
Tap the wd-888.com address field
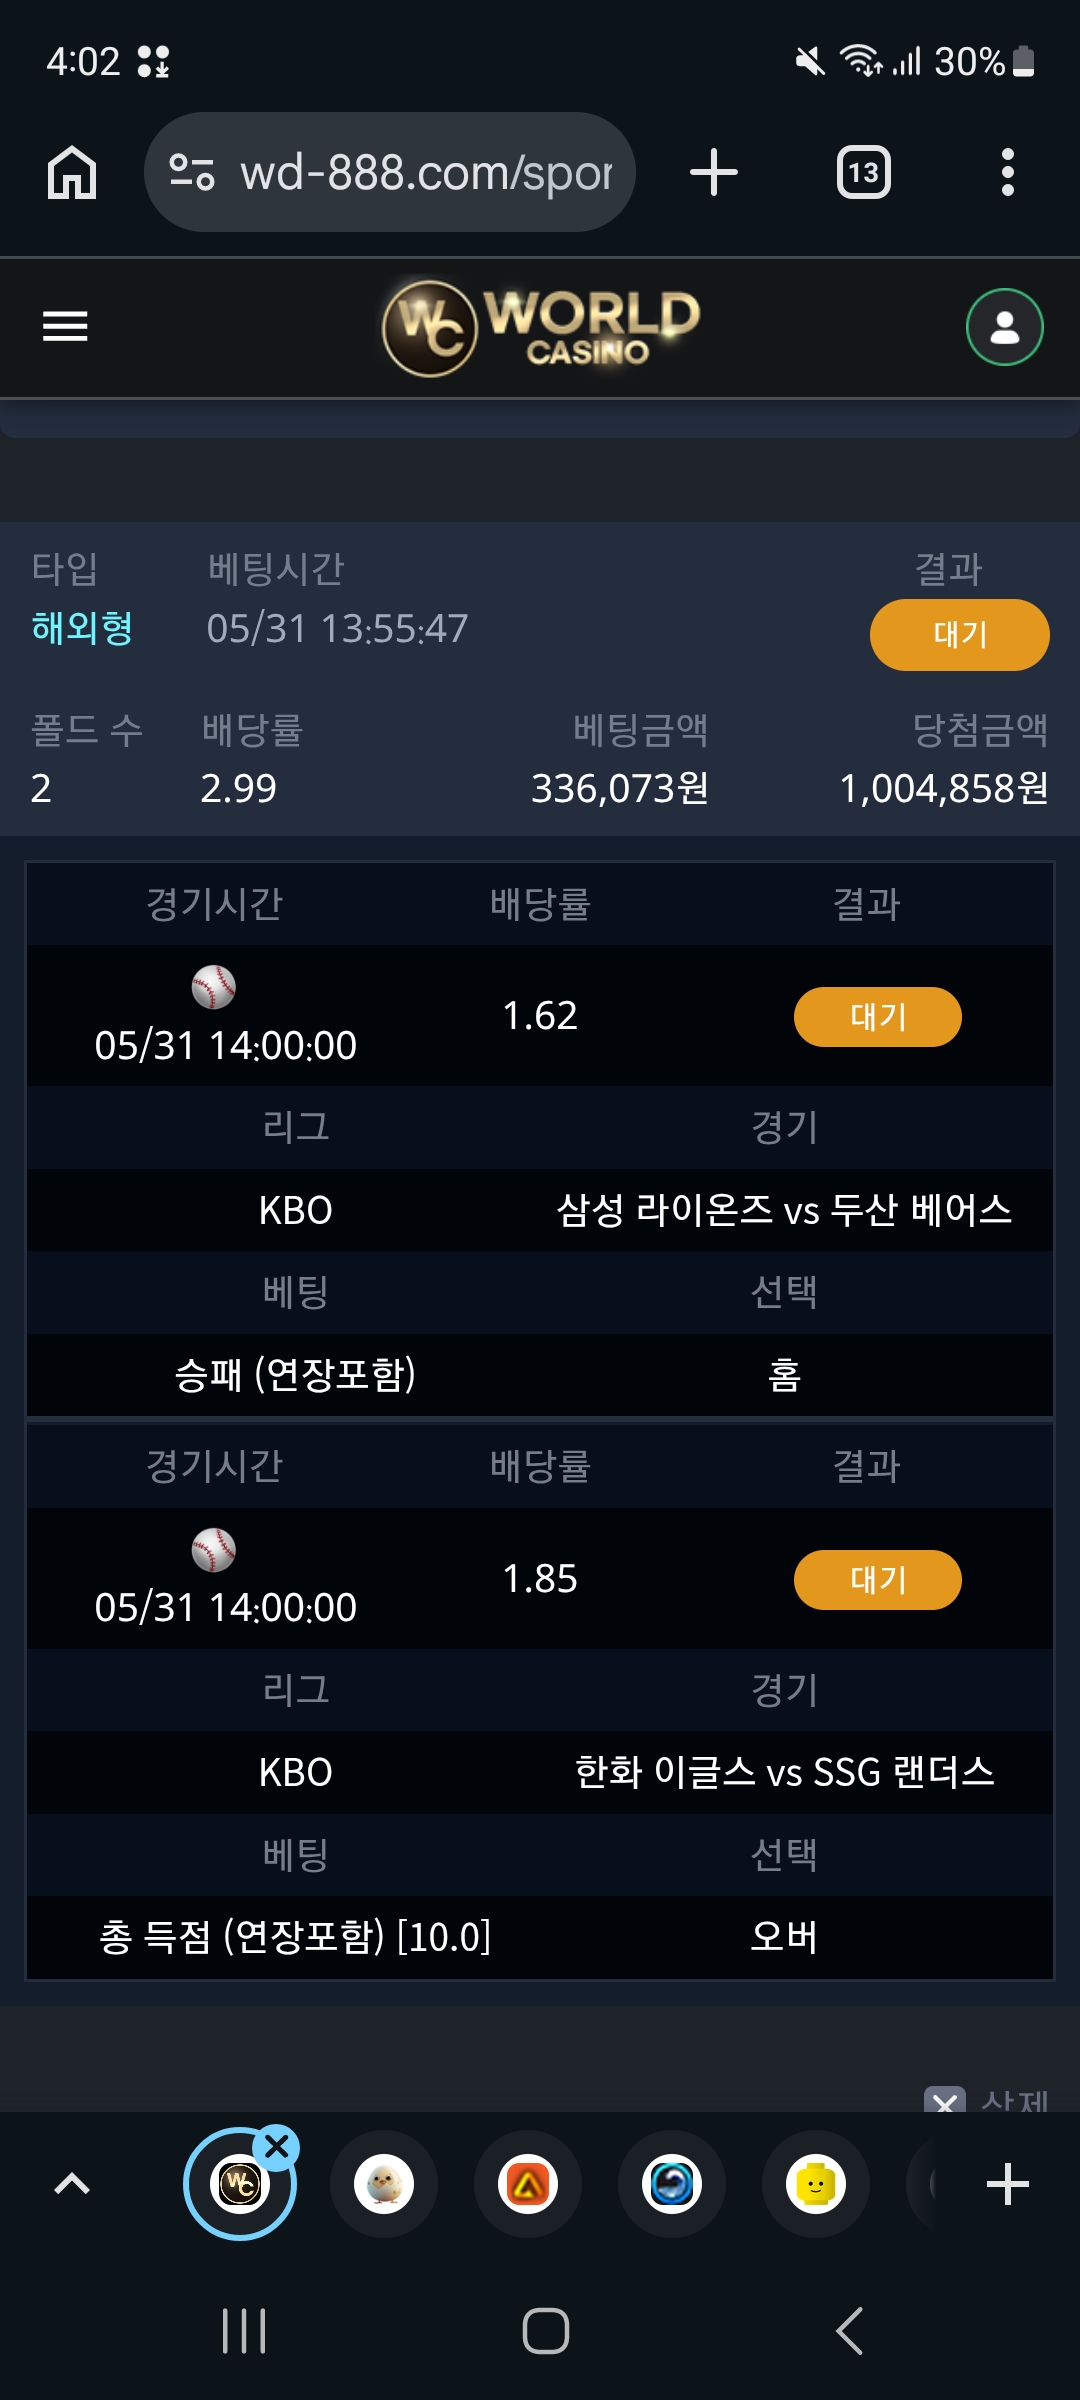click(390, 172)
